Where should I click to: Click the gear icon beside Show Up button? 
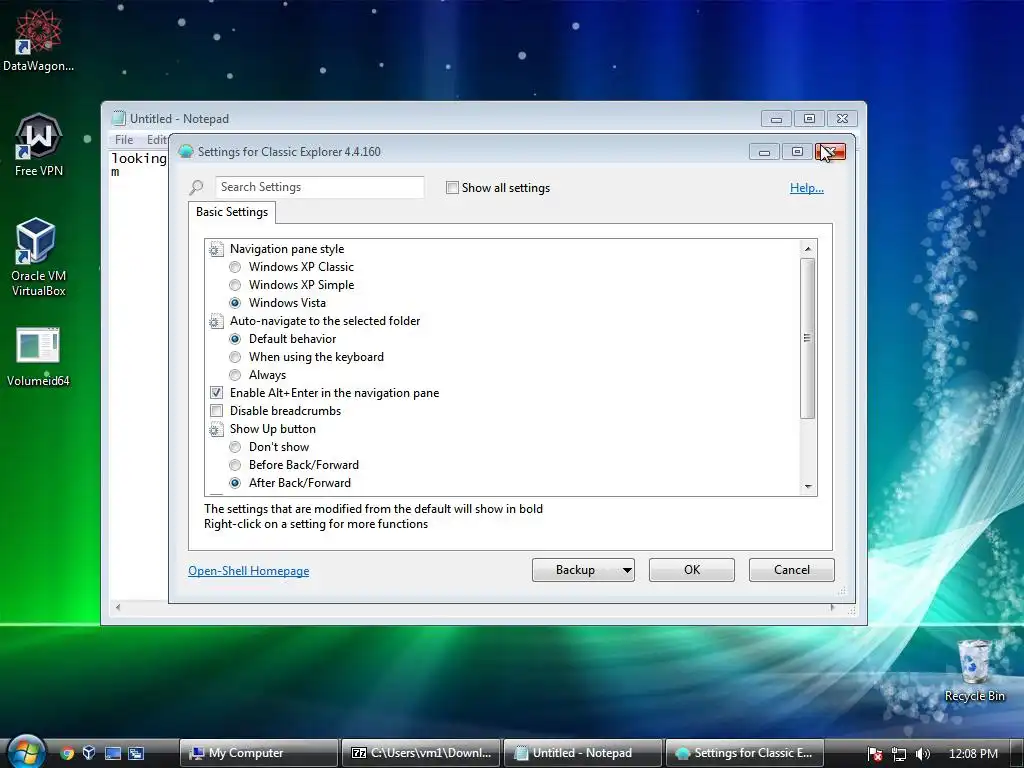click(x=216, y=429)
